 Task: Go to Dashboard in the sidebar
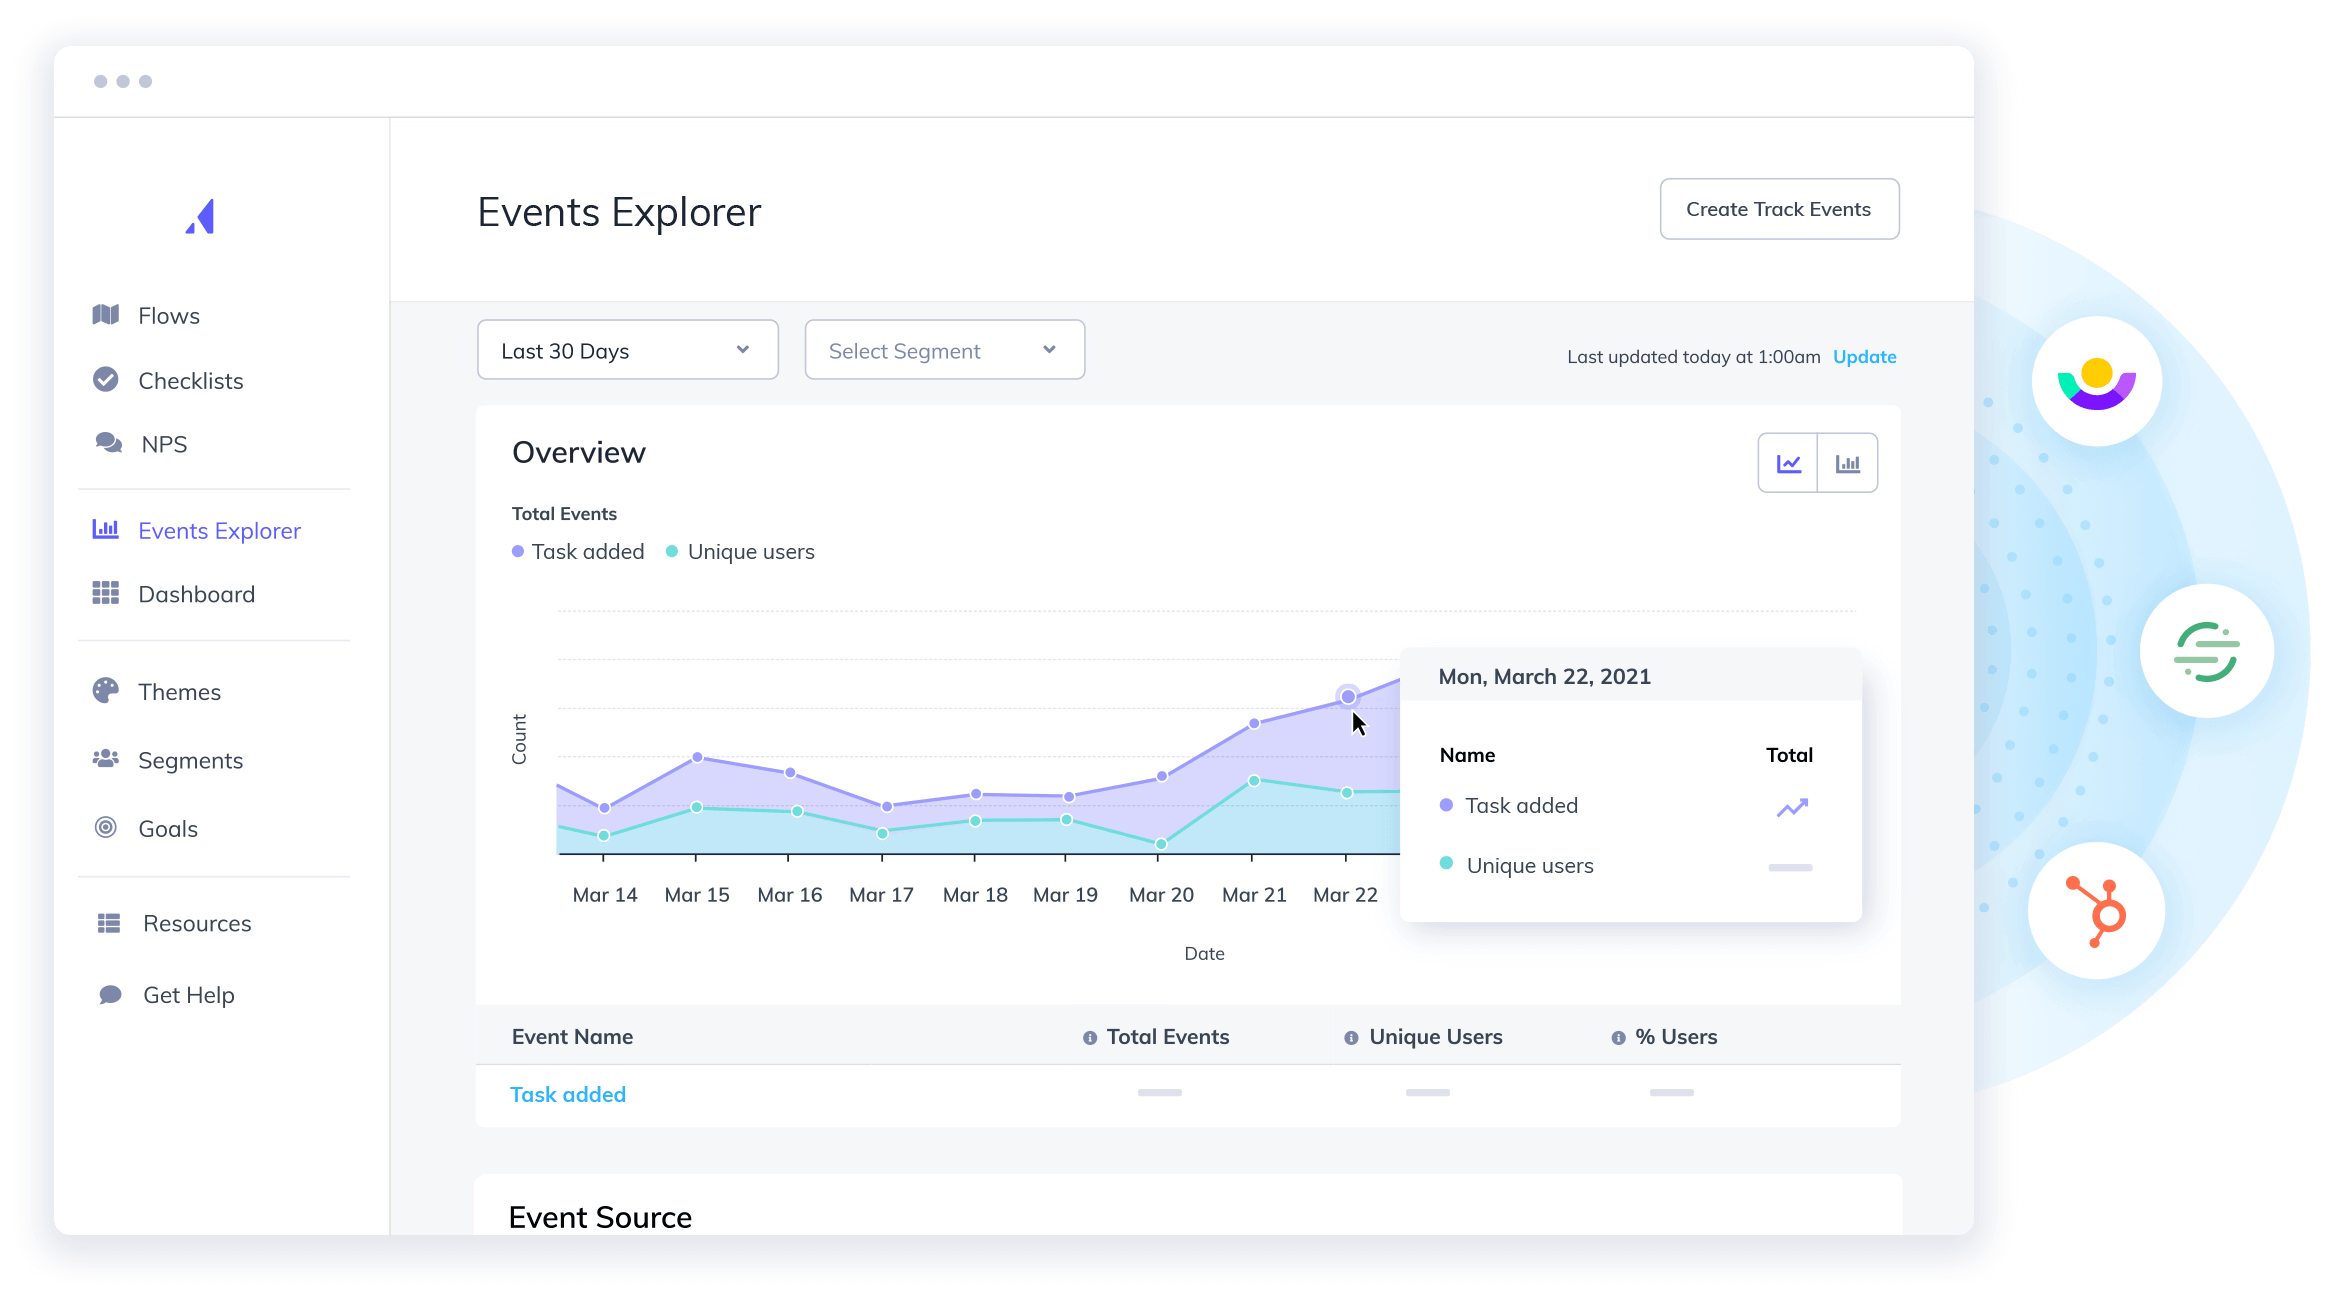[x=196, y=594]
